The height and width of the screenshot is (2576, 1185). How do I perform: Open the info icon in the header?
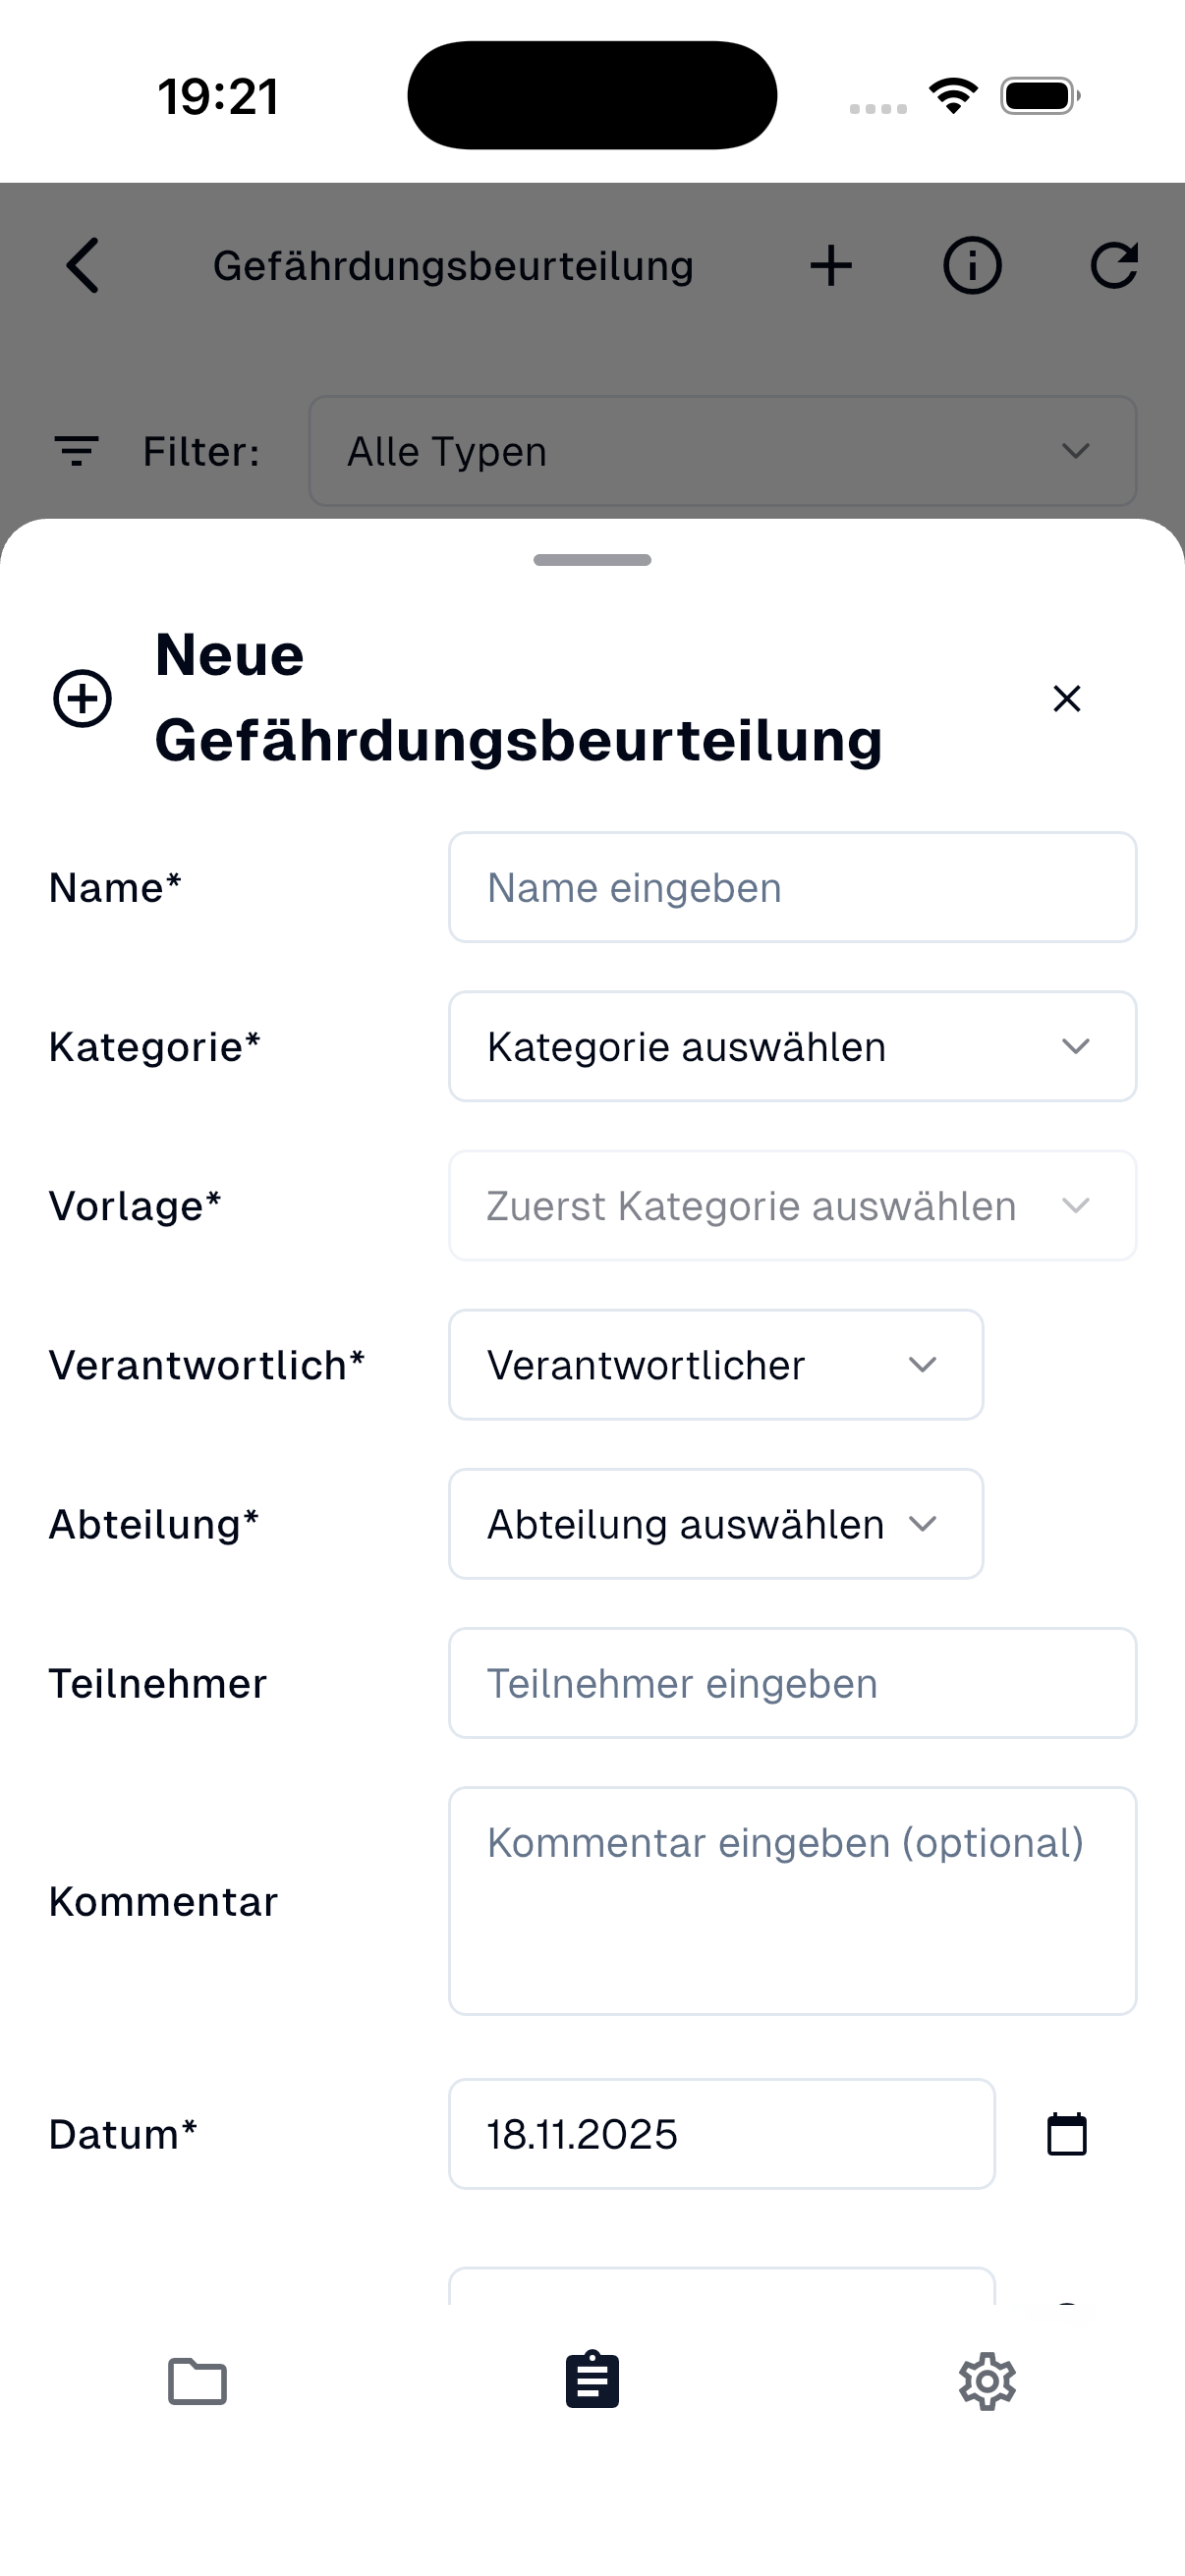click(971, 265)
